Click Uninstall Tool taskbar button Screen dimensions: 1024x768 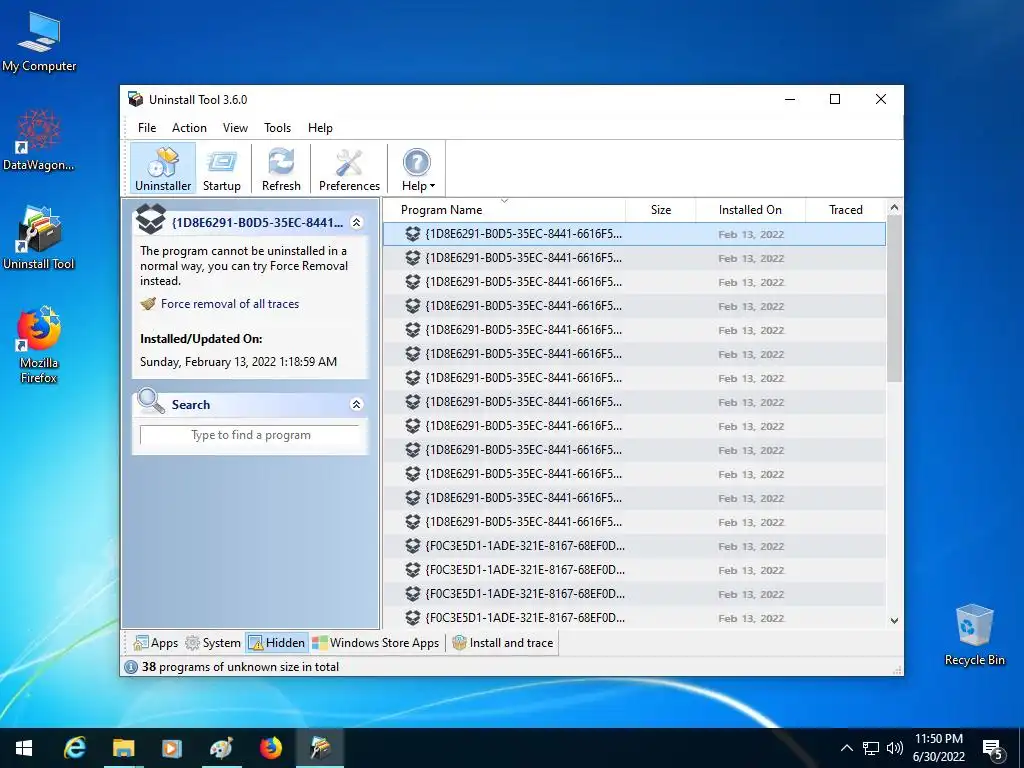pyautogui.click(x=320, y=748)
